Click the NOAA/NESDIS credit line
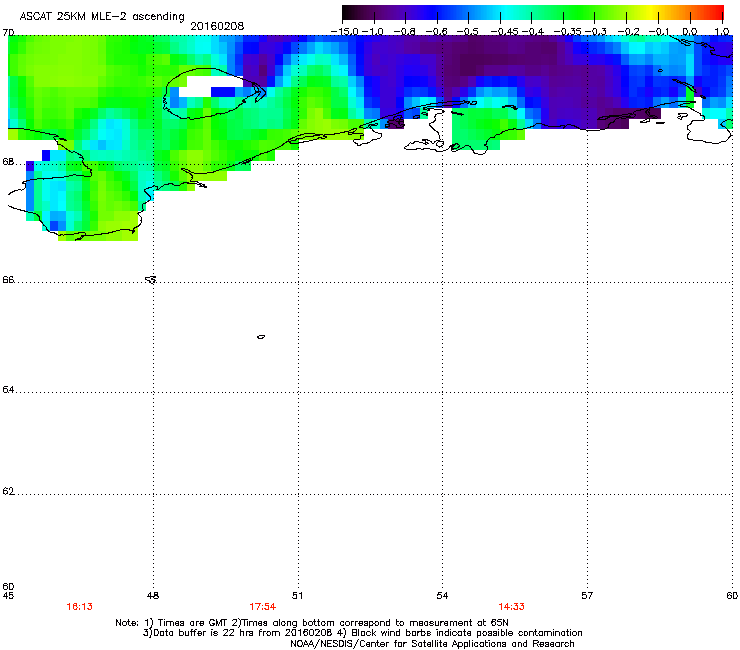Image resolution: width=740 pixels, height=650 pixels. click(x=432, y=644)
